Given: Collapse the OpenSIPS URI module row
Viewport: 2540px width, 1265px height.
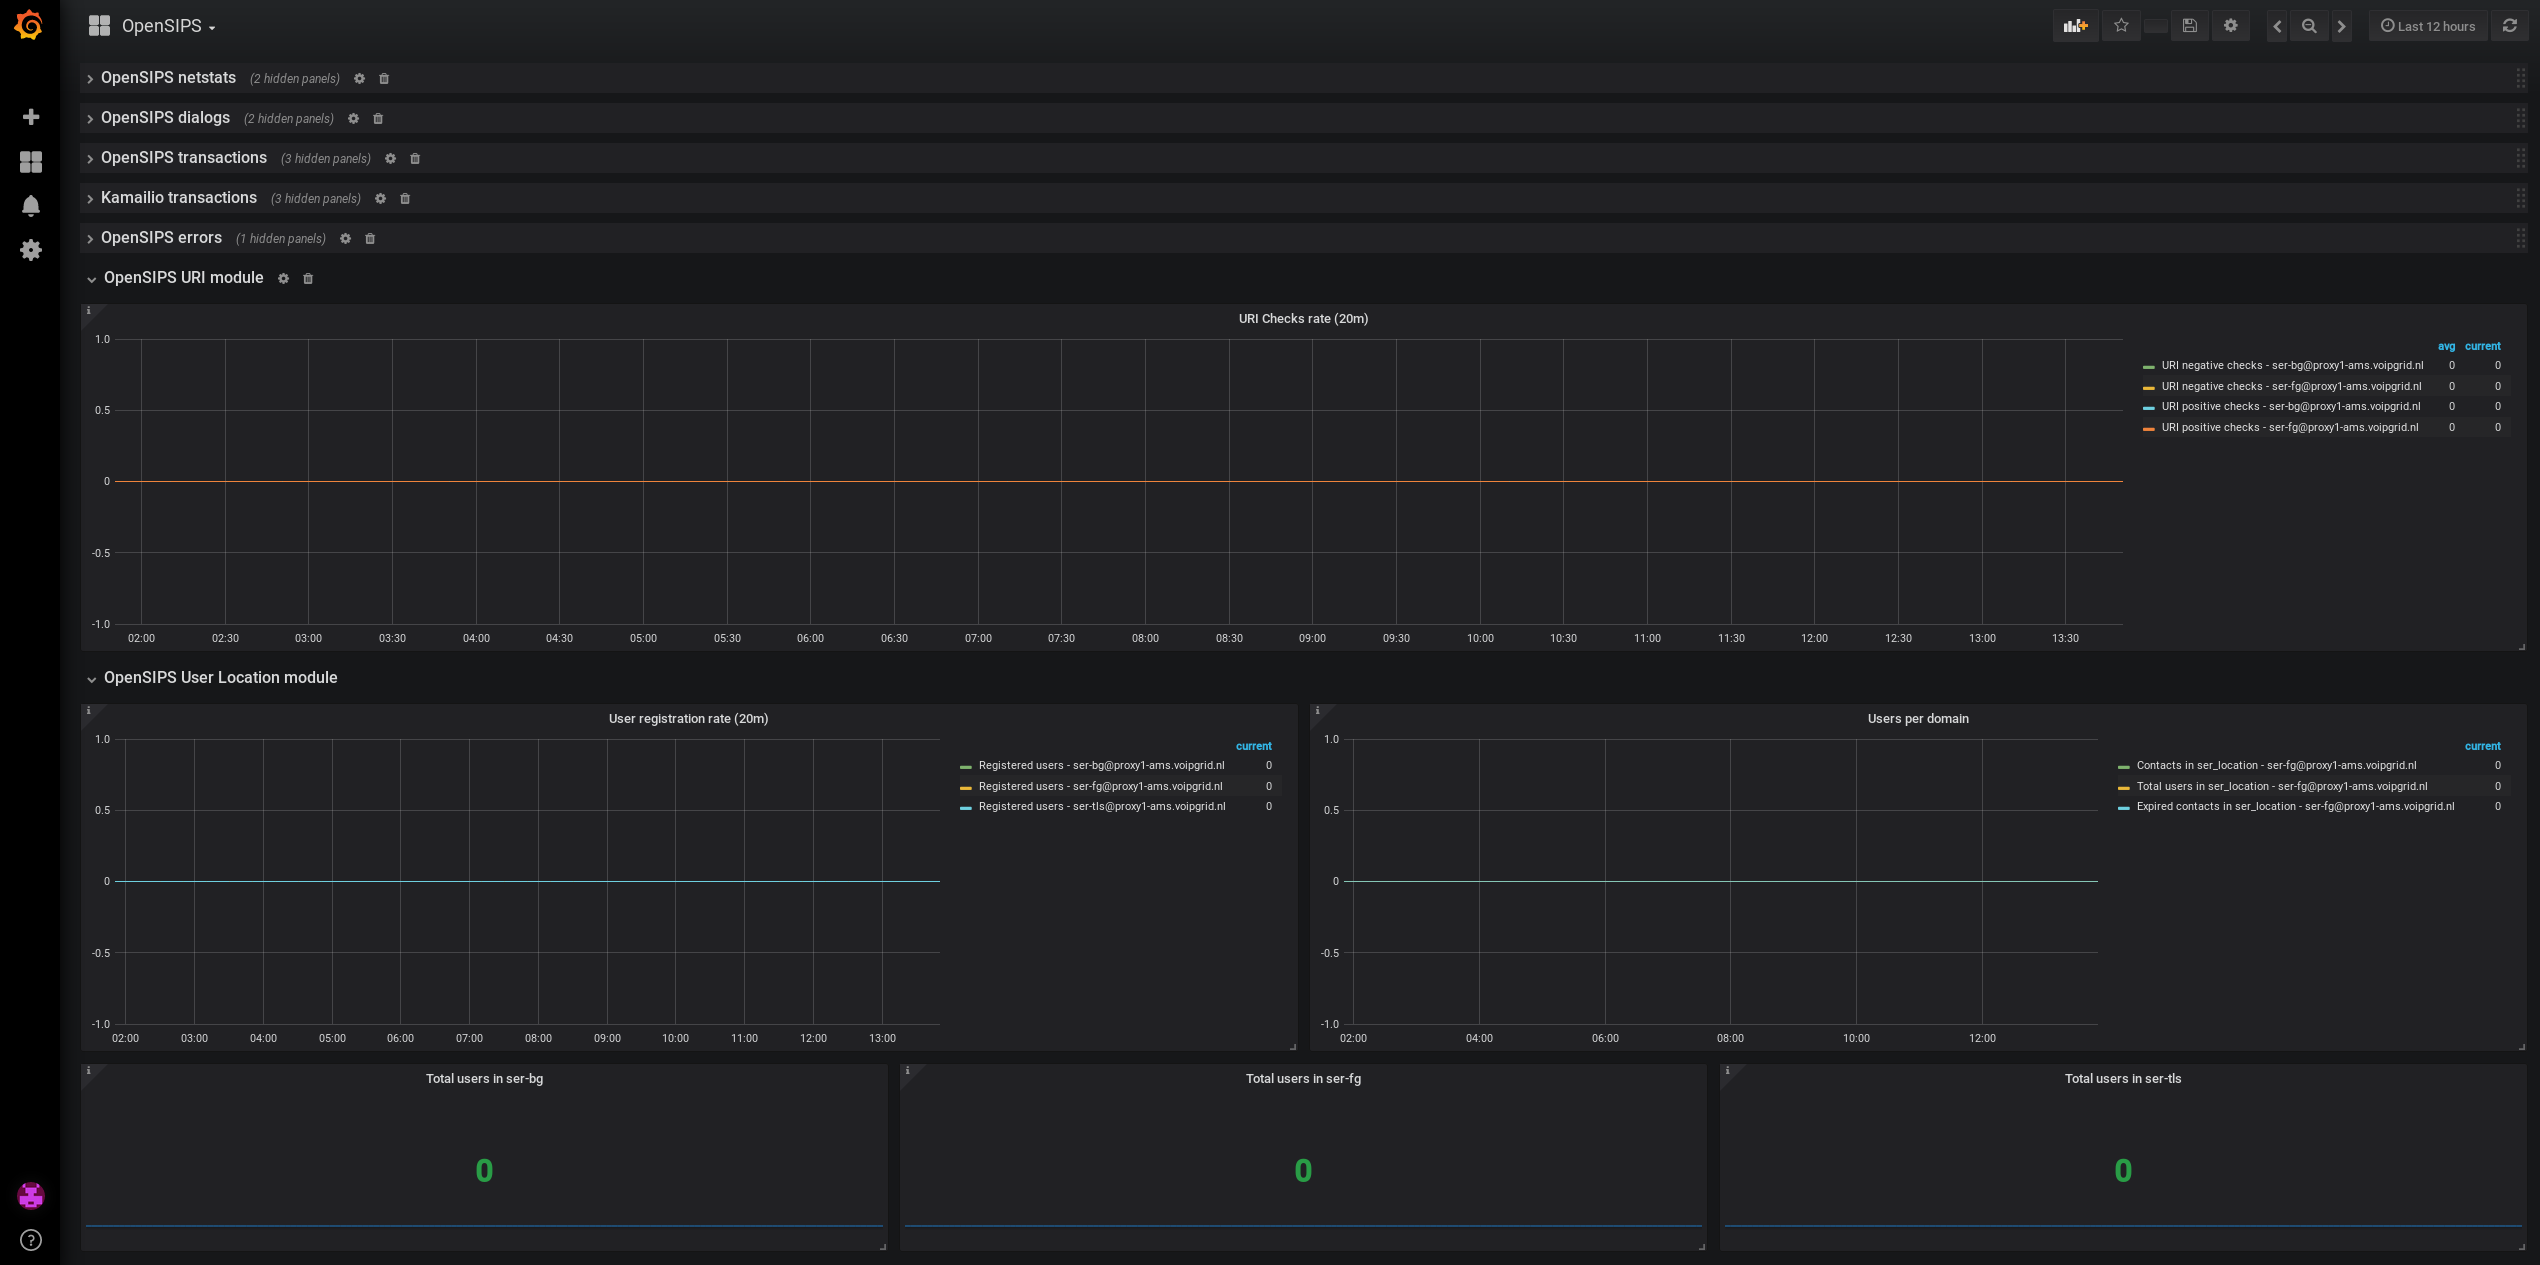Looking at the screenshot, I should tap(183, 278).
